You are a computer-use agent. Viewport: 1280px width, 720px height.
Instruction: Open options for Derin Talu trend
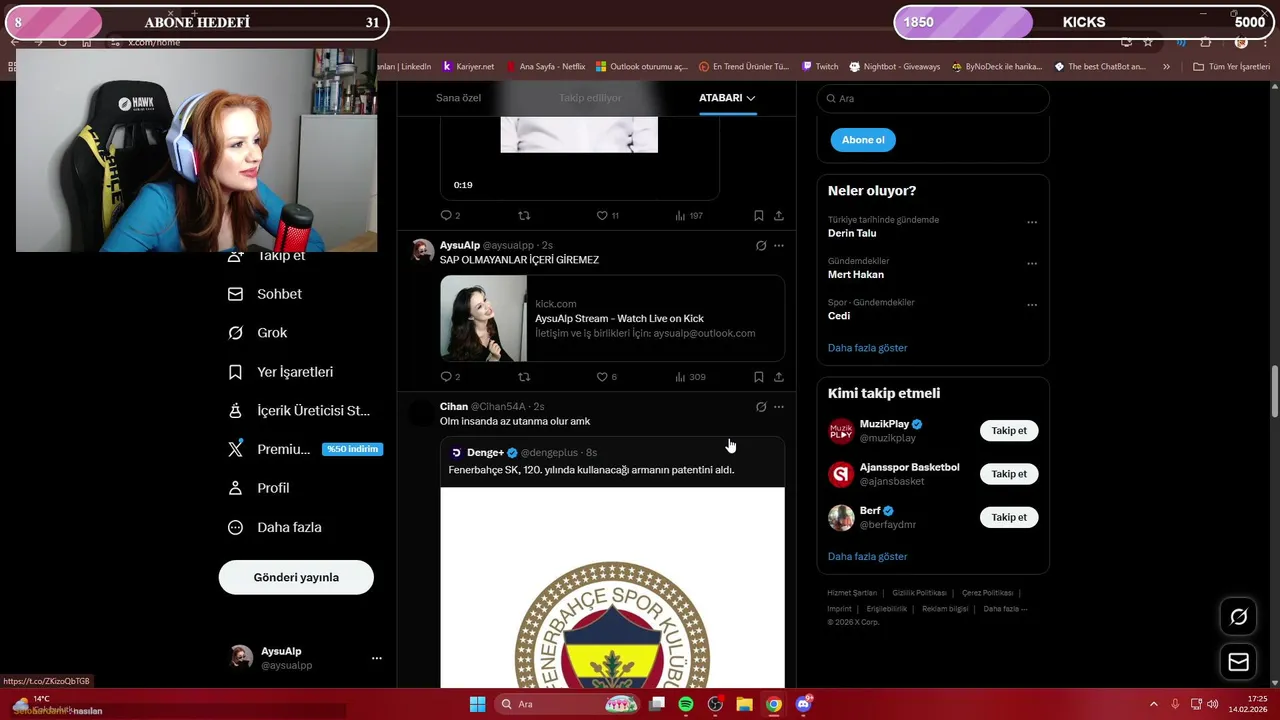[x=1032, y=222]
